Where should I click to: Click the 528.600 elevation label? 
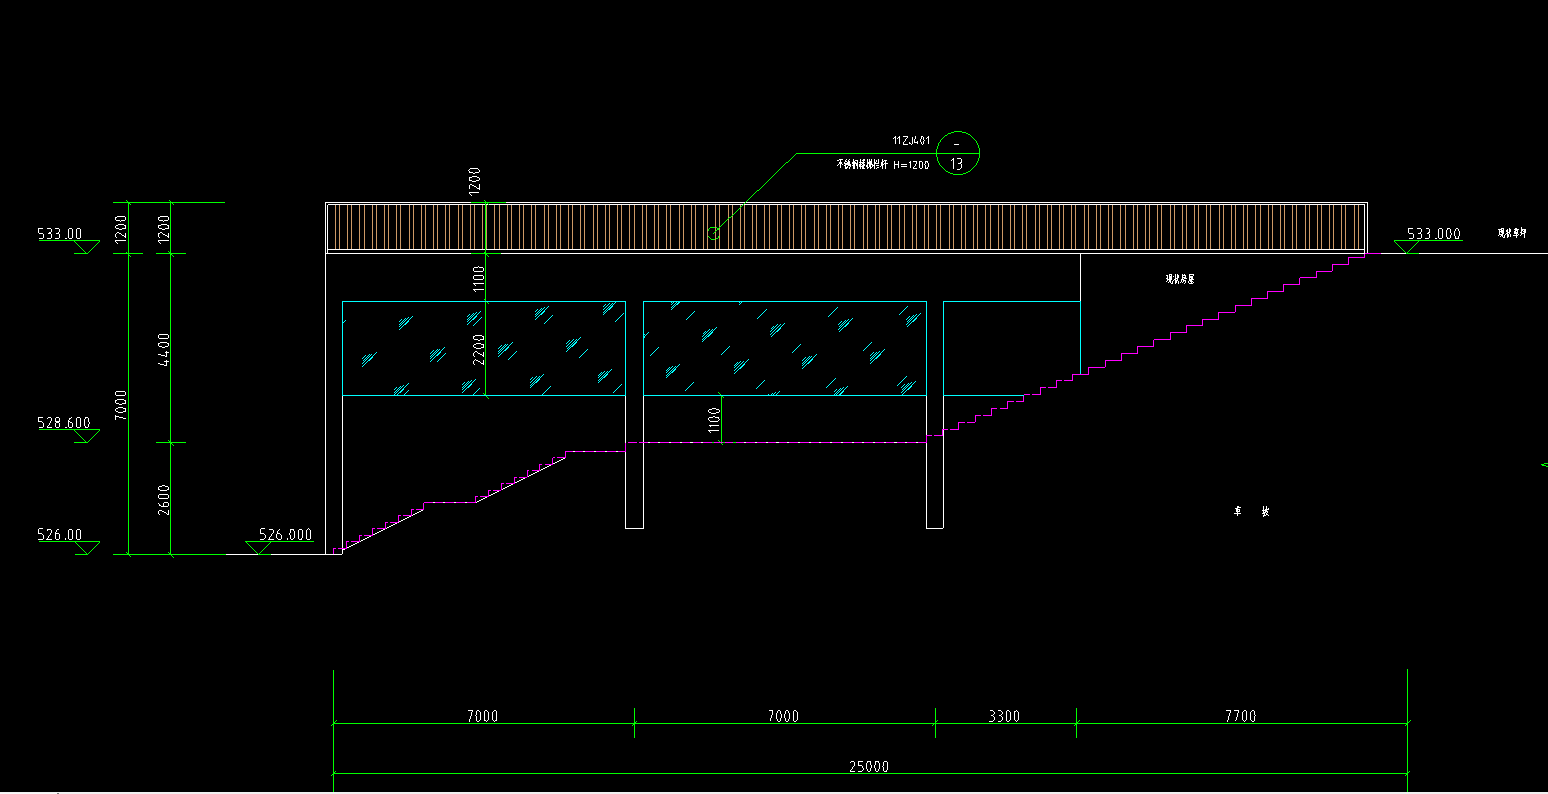click(x=64, y=423)
